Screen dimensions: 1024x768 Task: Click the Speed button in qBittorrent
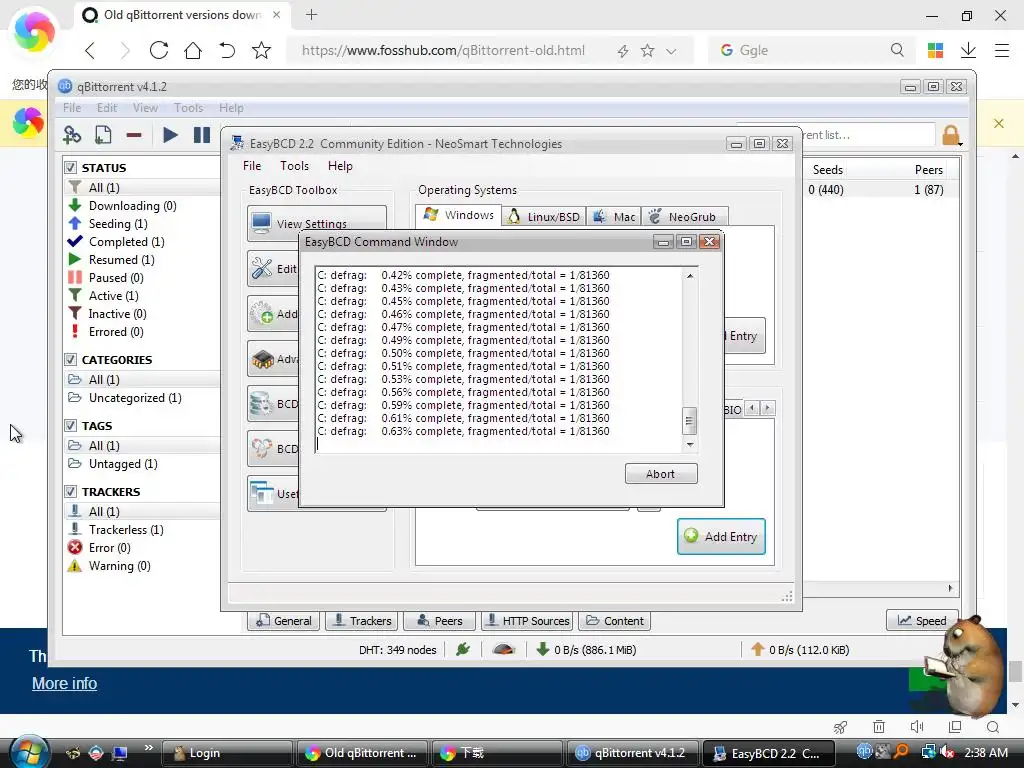(x=922, y=620)
